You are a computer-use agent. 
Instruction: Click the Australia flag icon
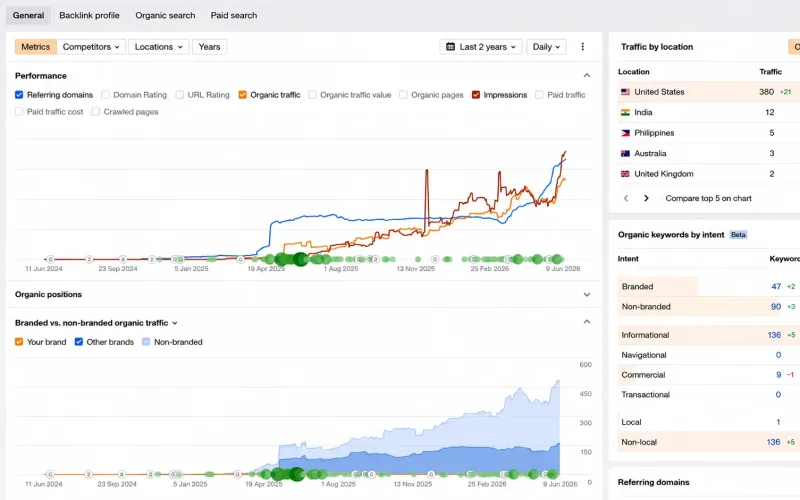tap(625, 153)
